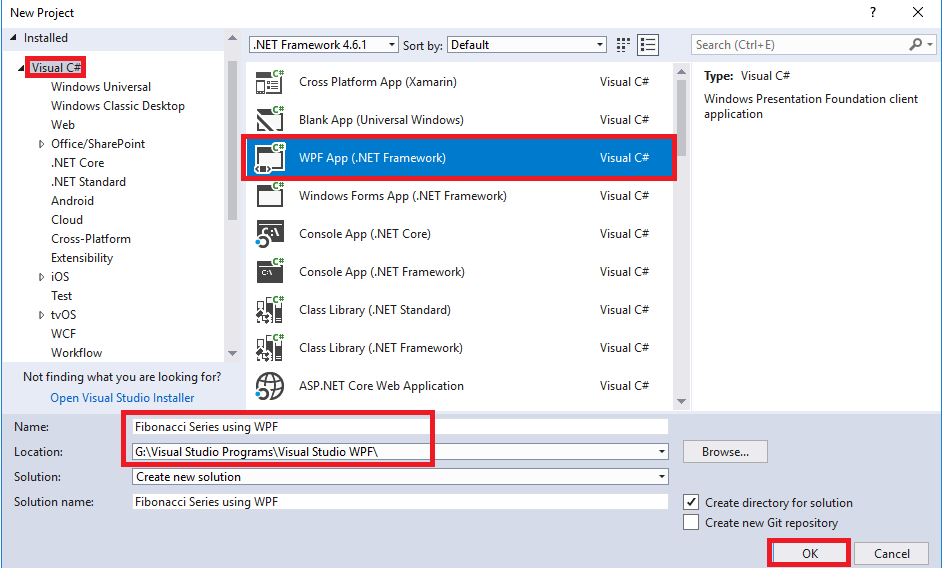Click the project Name text field
This screenshot has height=568, width=942.
tap(400, 427)
